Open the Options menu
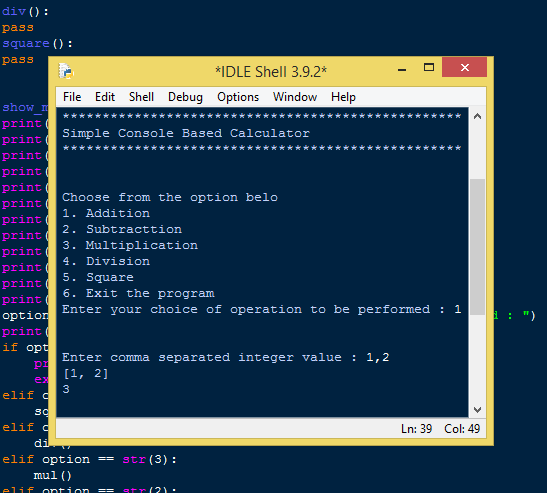Viewport: 547px width, 493px height. (238, 97)
